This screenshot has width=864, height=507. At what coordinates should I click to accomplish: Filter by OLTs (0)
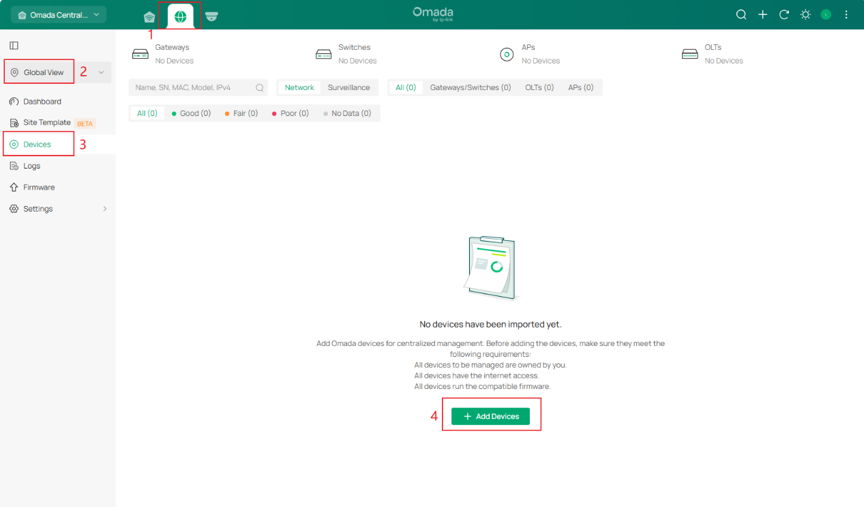tap(539, 88)
